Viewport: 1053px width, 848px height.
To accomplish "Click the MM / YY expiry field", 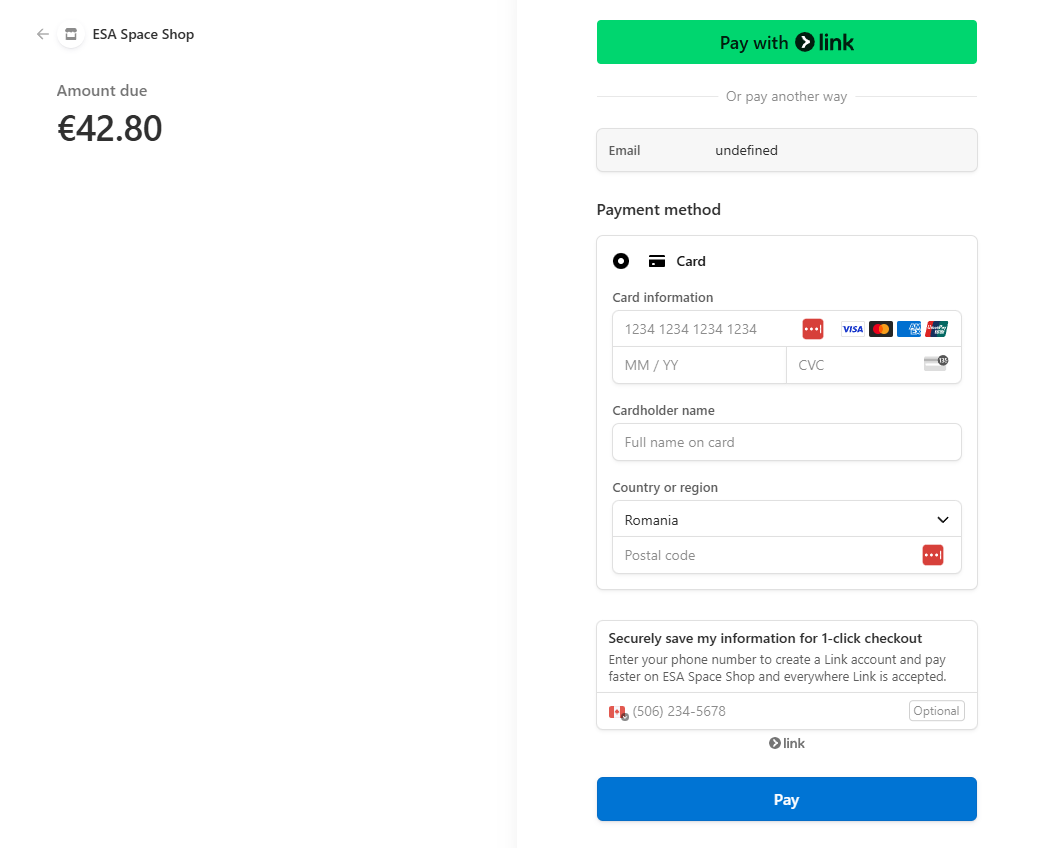I will [x=699, y=365].
